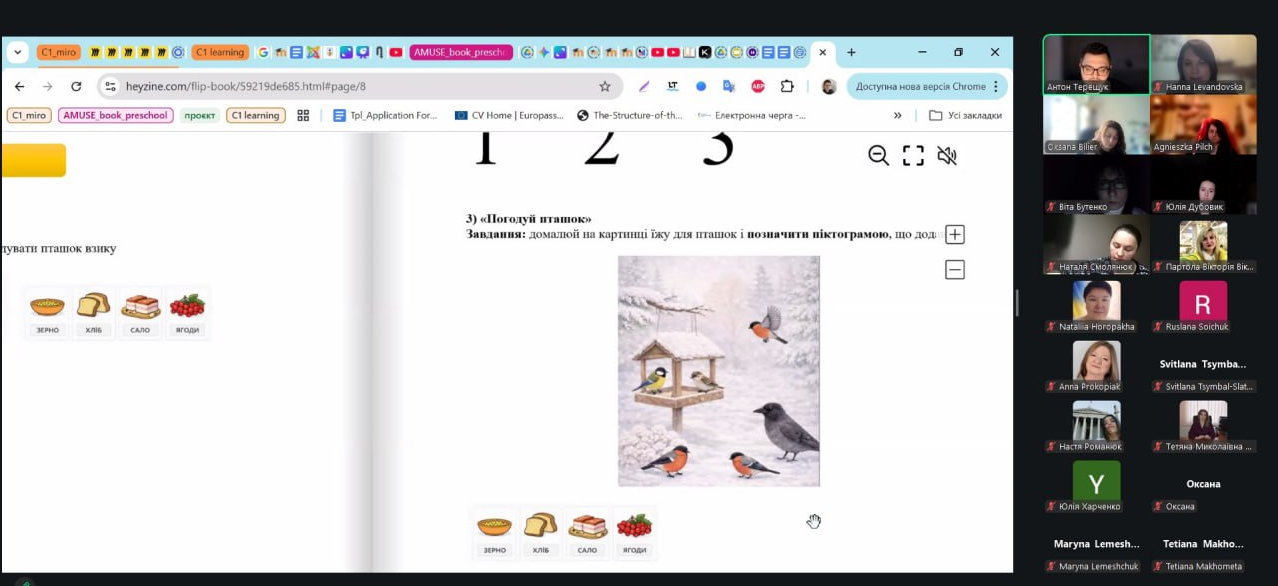Click the plus zoom button
This screenshot has width=1278, height=586.
(x=955, y=235)
